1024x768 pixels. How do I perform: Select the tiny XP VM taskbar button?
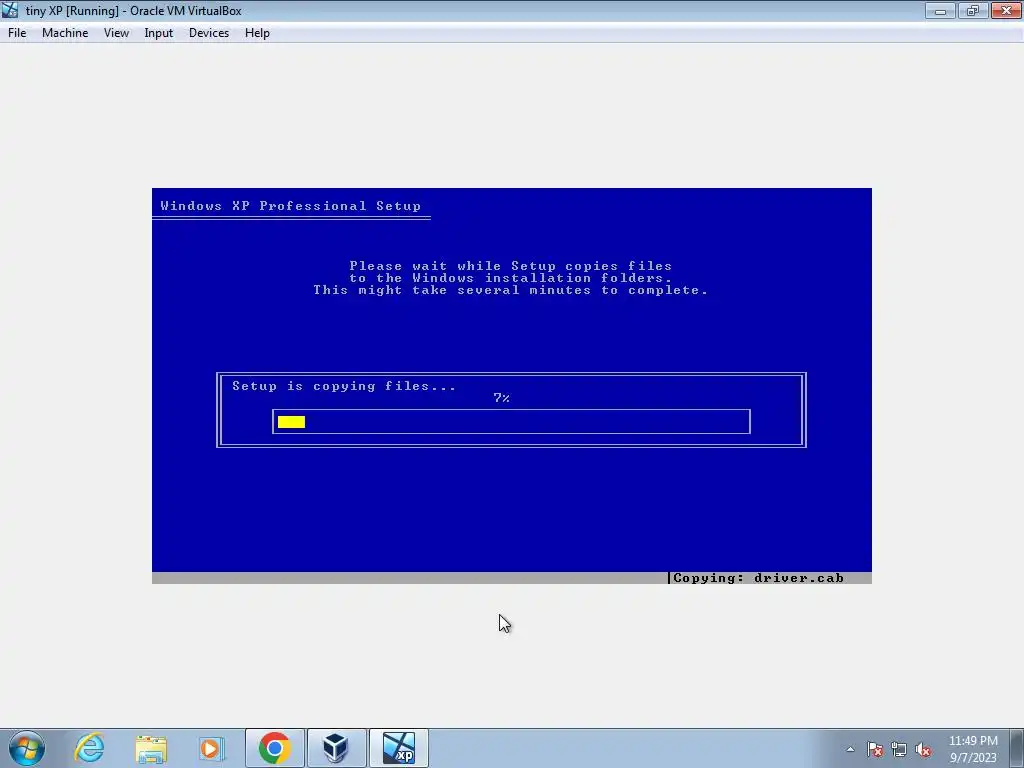tap(399, 748)
